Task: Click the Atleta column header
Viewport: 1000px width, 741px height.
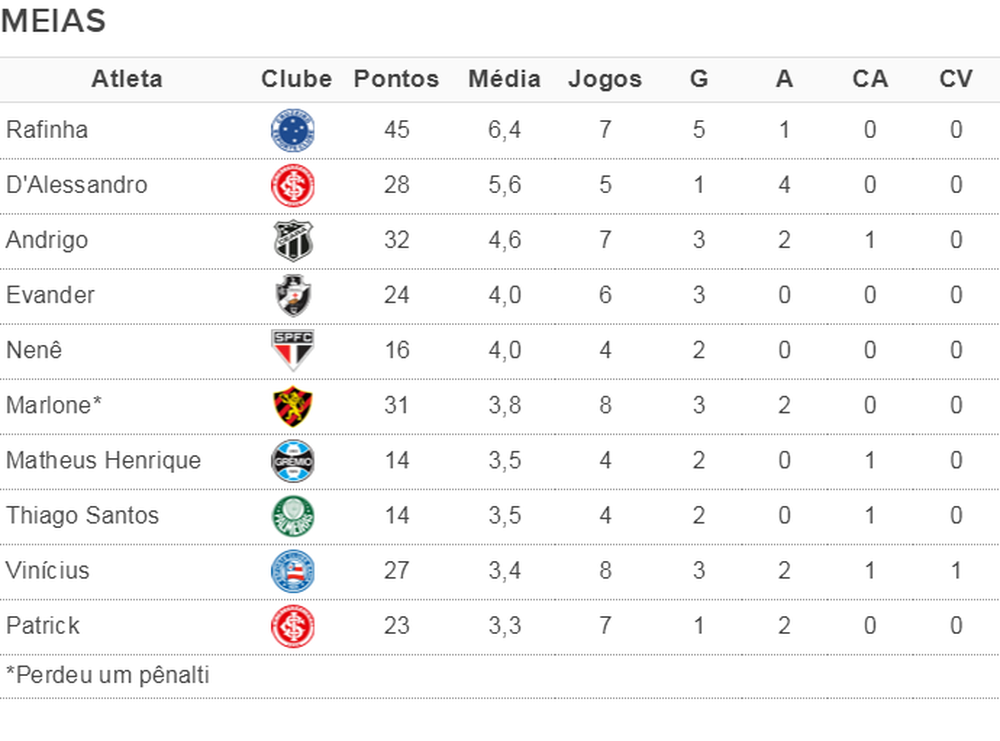Action: [x=127, y=79]
